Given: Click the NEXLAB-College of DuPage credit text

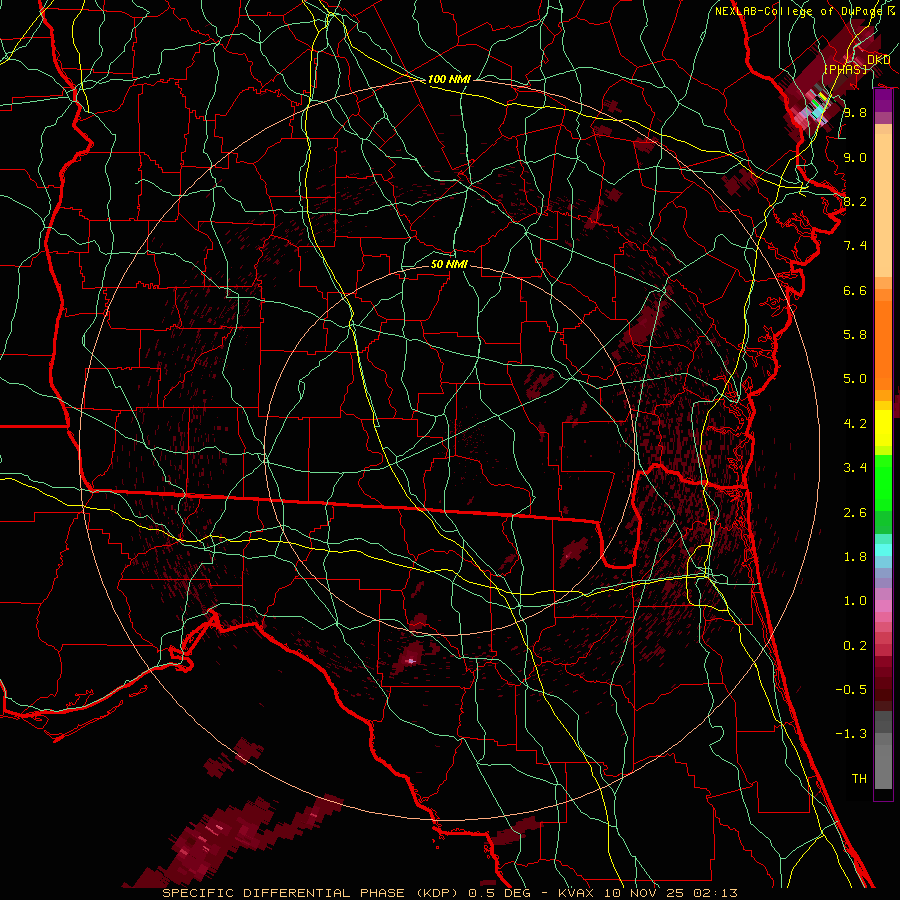Looking at the screenshot, I should [800, 11].
